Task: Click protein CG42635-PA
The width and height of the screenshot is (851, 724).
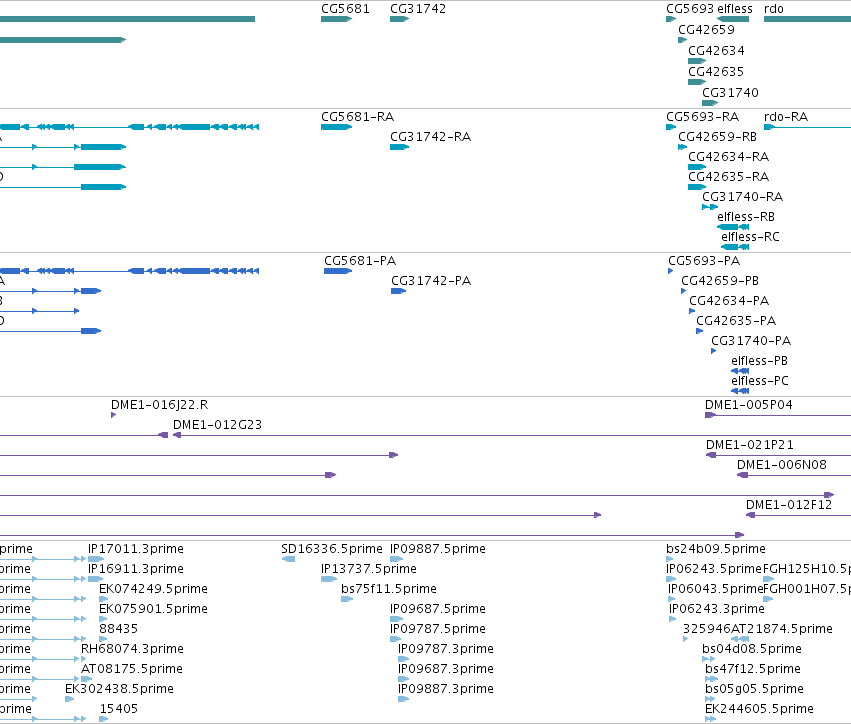Action: [700, 331]
